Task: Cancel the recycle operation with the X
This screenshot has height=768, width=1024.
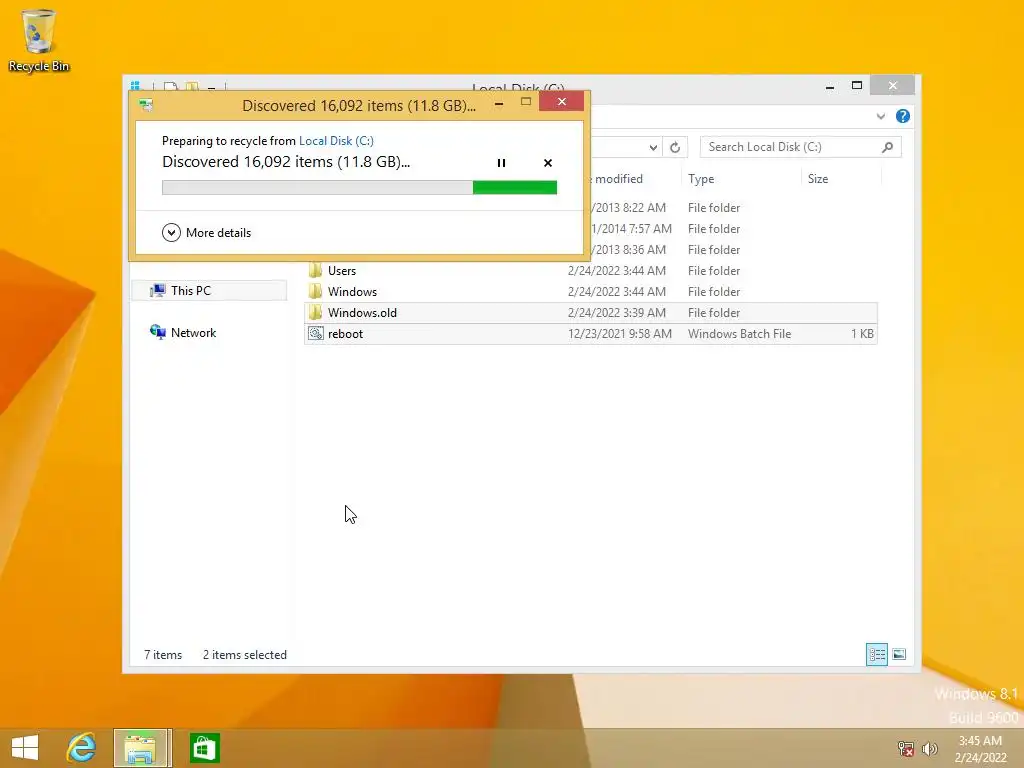Action: pyautogui.click(x=548, y=163)
